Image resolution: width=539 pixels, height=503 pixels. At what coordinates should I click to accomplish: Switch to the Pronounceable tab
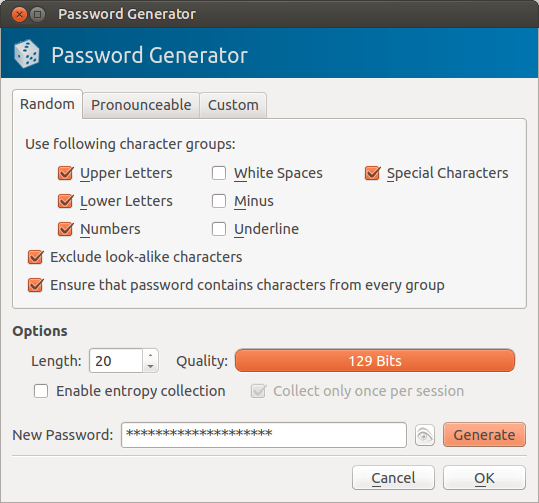coord(141,105)
